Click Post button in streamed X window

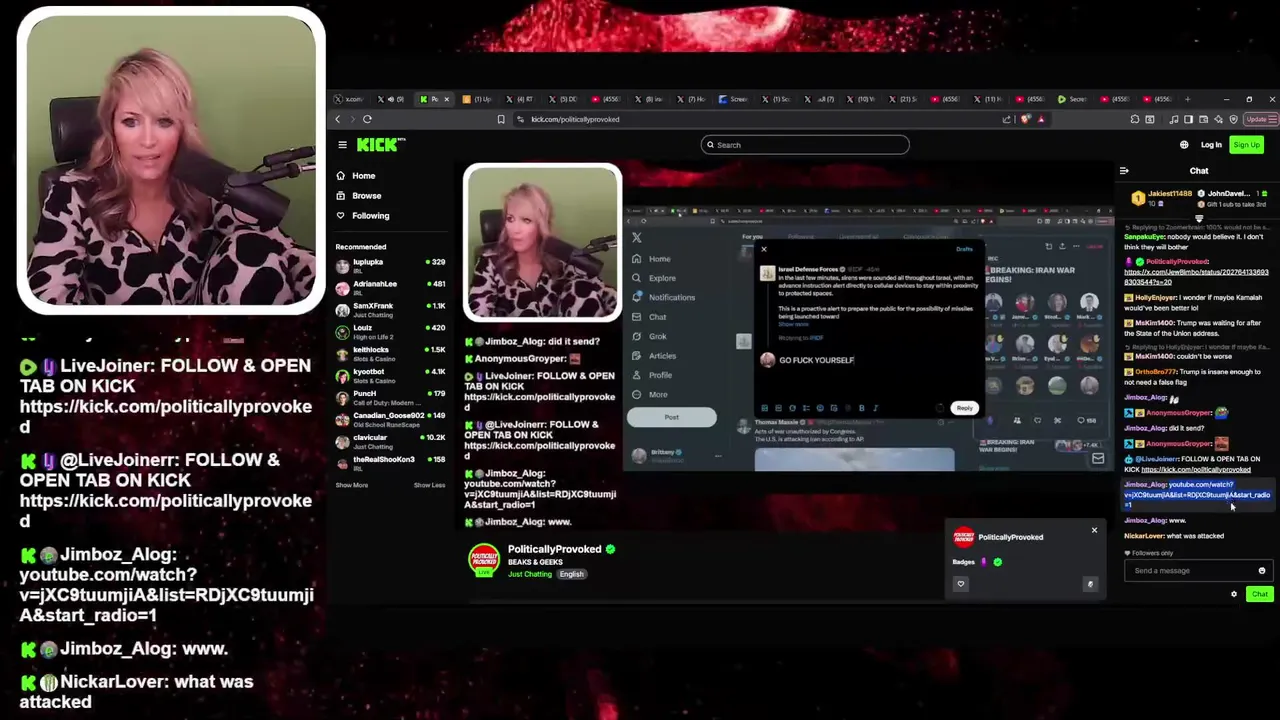[x=671, y=417]
